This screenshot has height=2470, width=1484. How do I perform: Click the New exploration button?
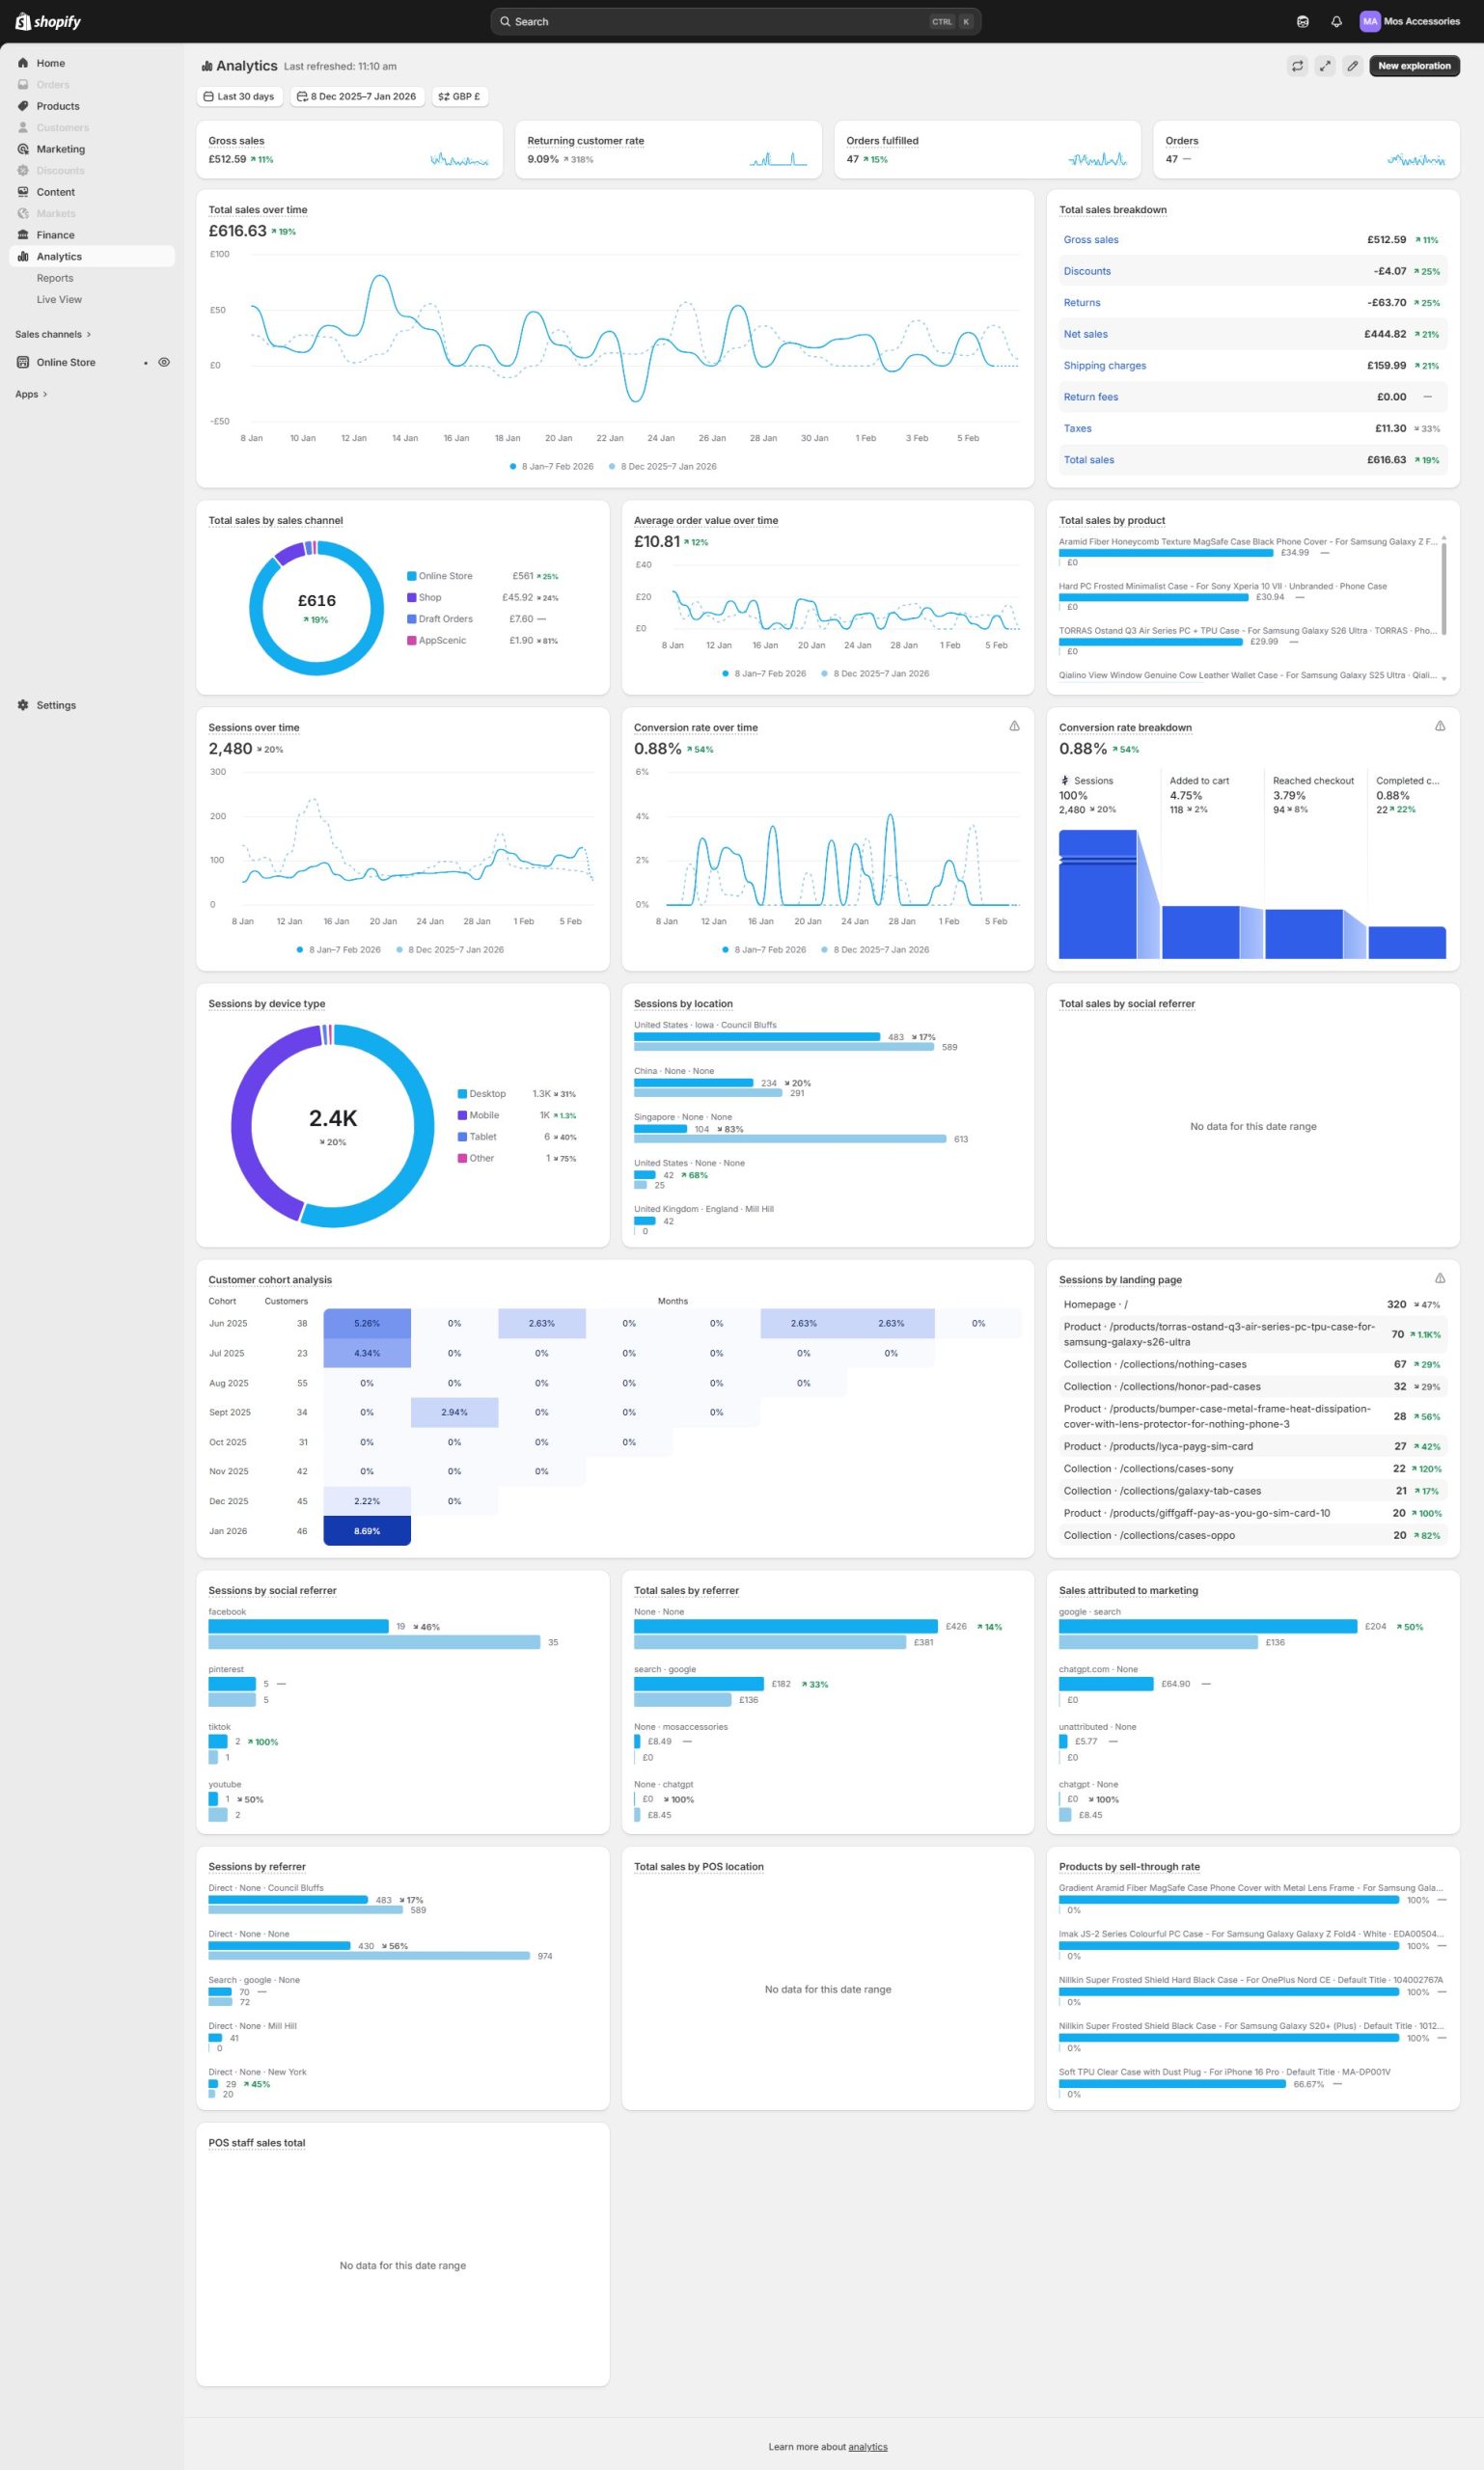click(1413, 66)
